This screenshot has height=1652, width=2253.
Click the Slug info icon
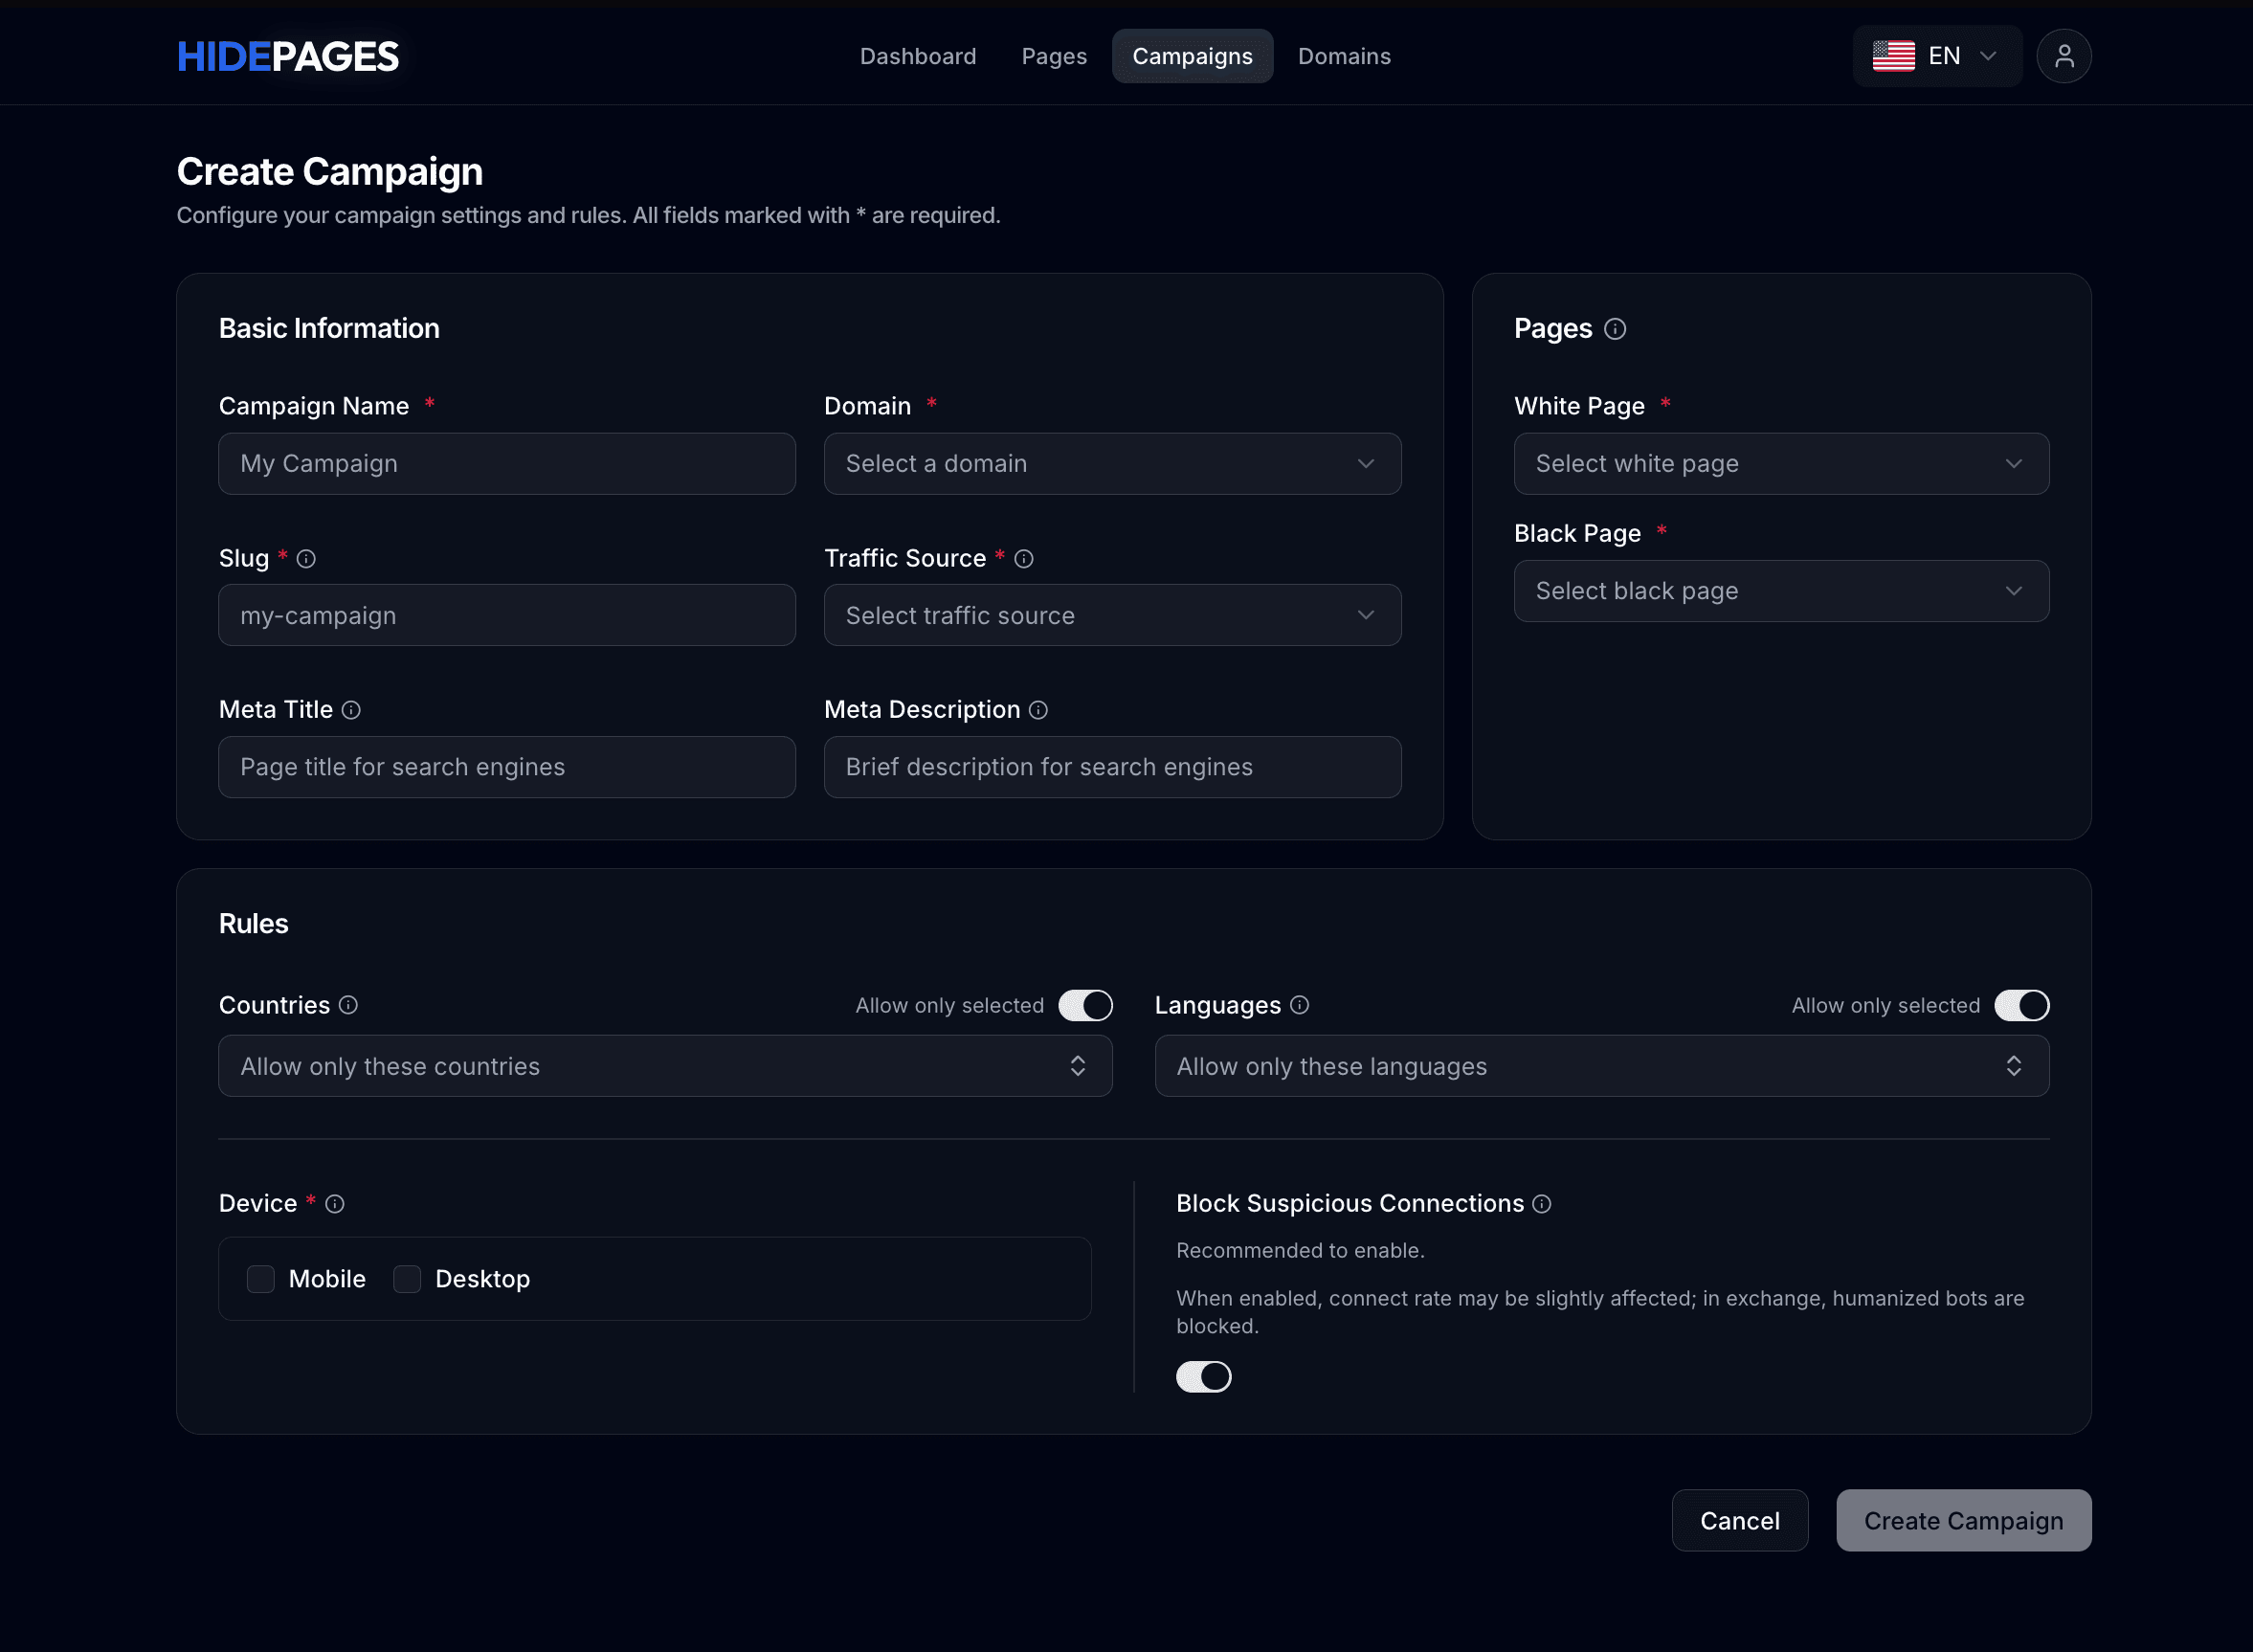(x=306, y=559)
